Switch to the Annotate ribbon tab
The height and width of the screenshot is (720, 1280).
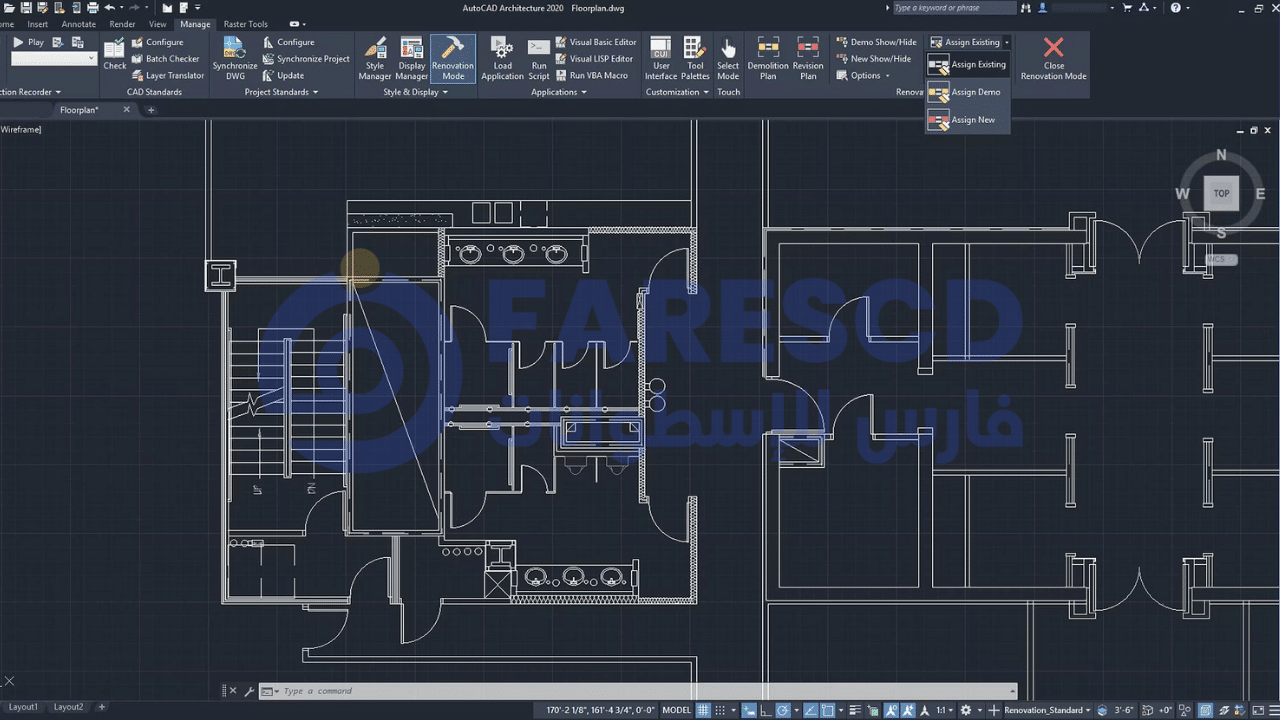point(79,24)
